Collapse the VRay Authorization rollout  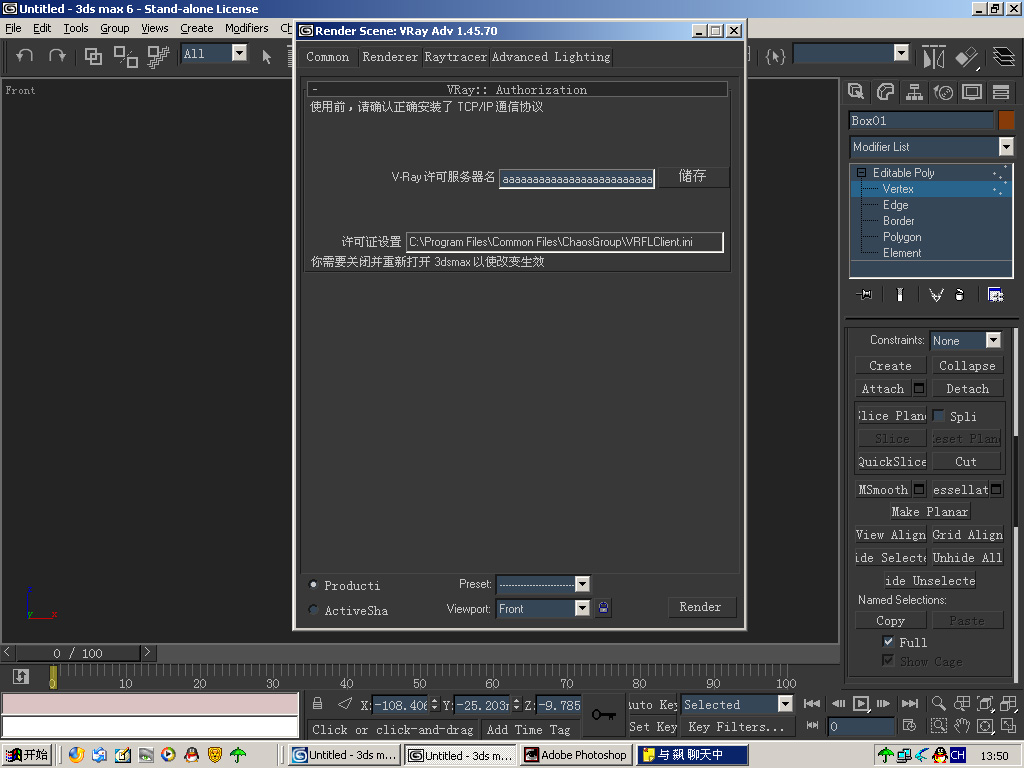[x=519, y=89]
